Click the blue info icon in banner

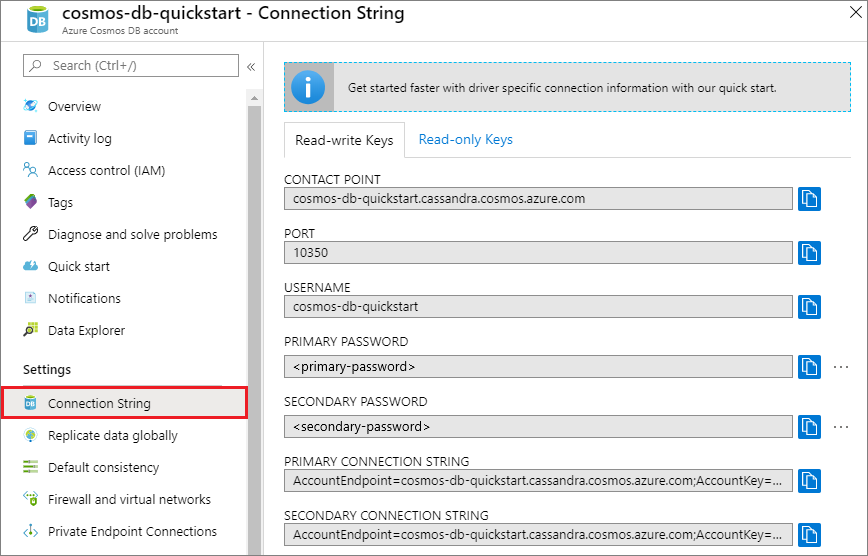pos(308,87)
